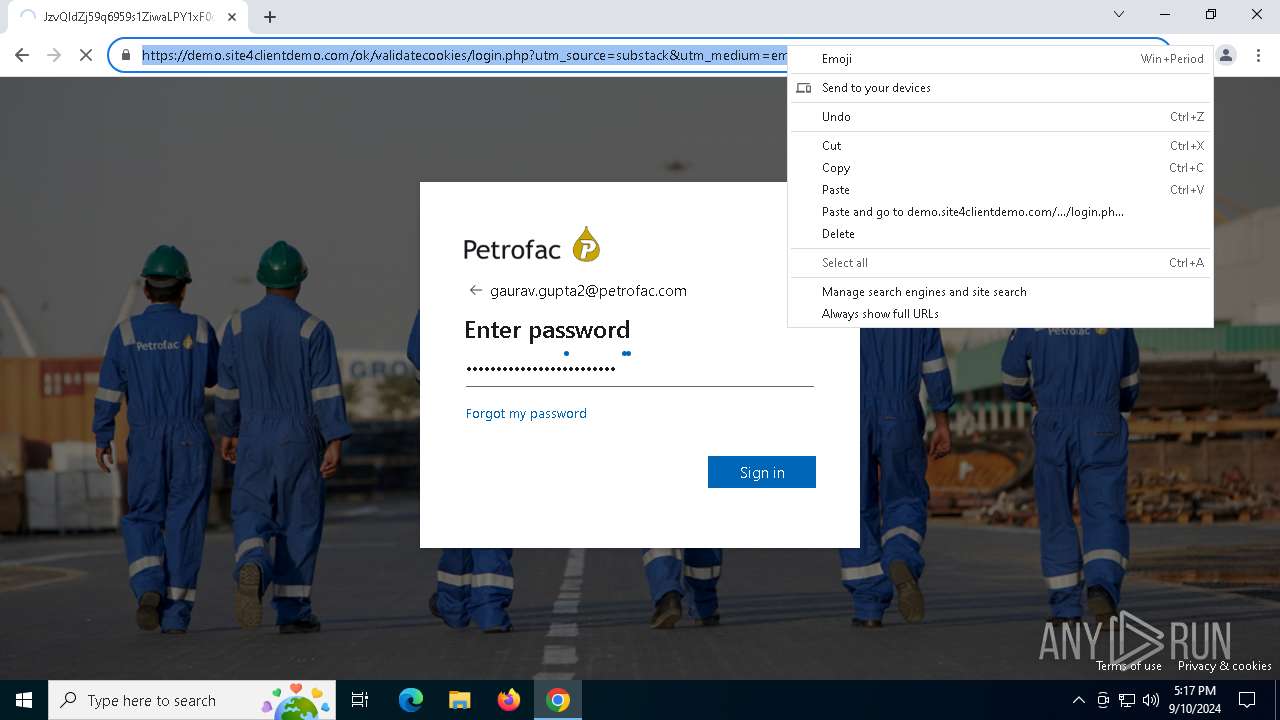
Task: Click the Forgot my password link
Action: [526, 413]
